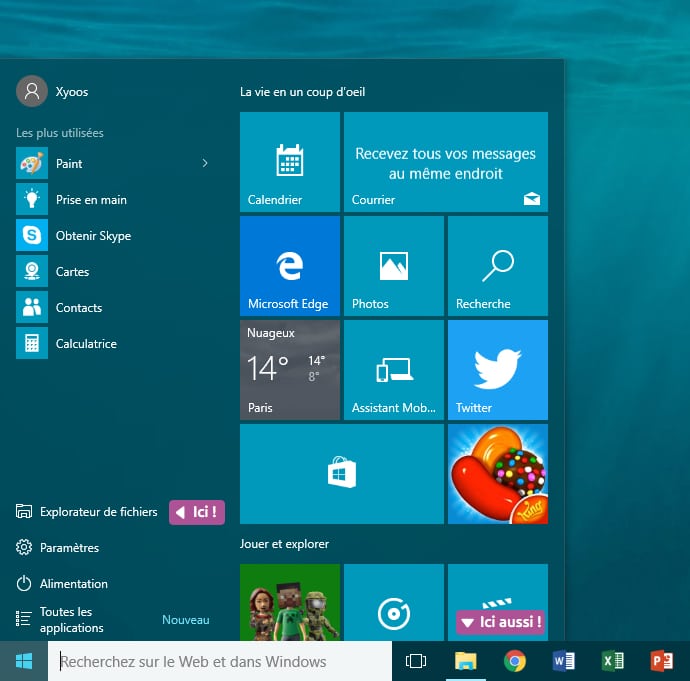Launch the Candy Crush tile
The image size is (690, 681).
coord(498,474)
